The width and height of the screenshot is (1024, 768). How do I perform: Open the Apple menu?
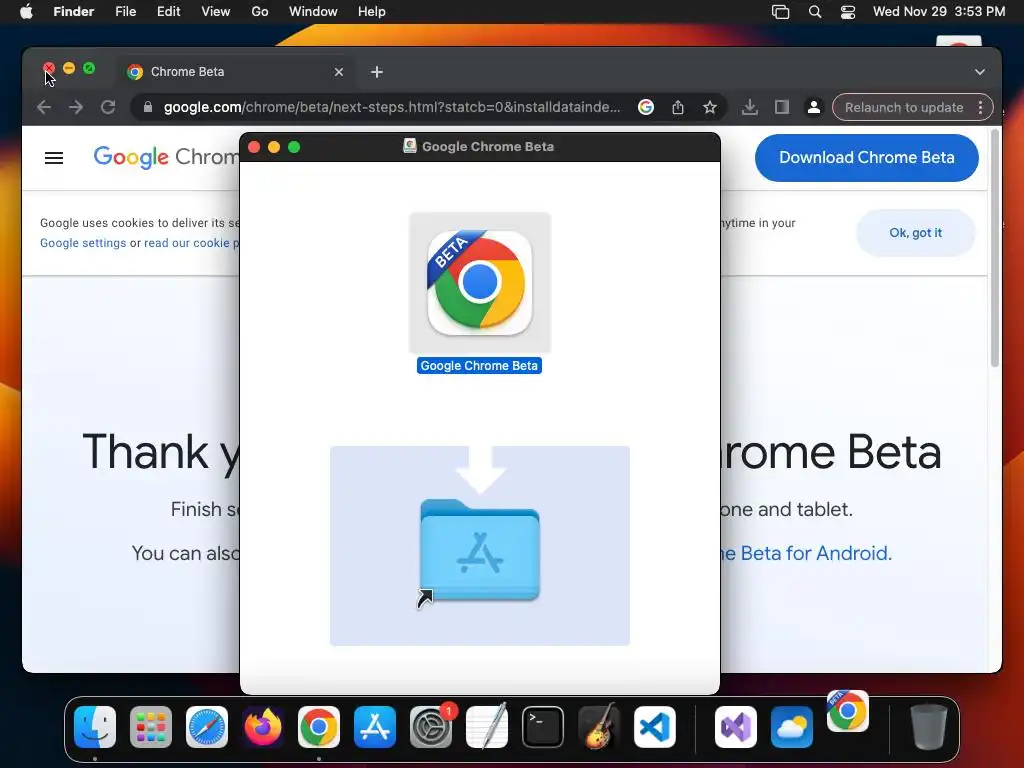26,12
